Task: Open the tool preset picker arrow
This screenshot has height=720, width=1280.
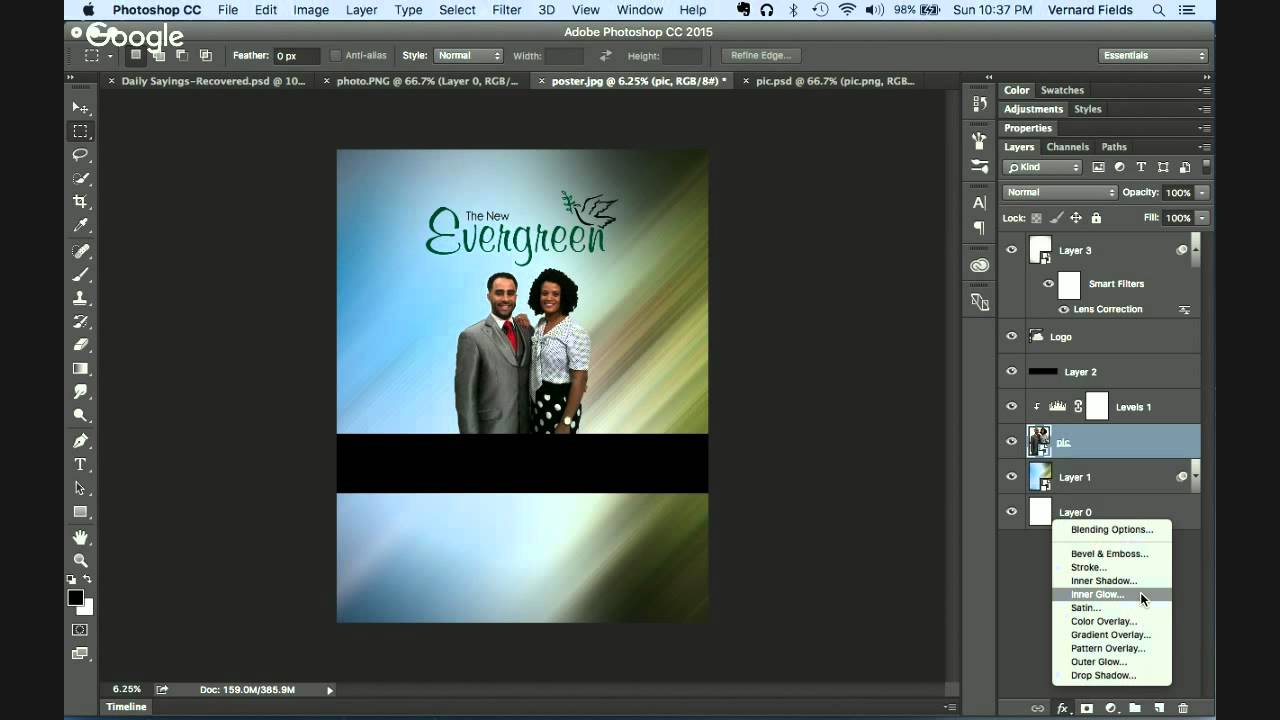Action: click(110, 56)
